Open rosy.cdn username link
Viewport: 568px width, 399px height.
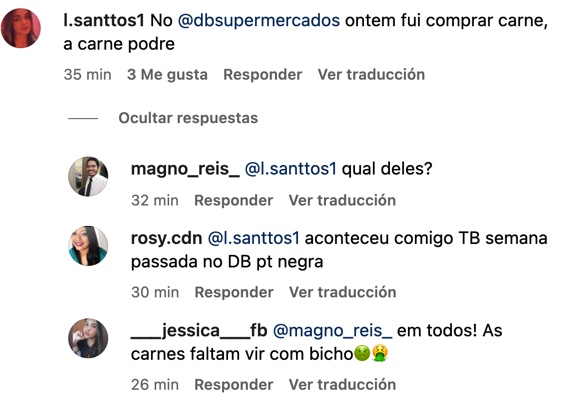point(166,238)
